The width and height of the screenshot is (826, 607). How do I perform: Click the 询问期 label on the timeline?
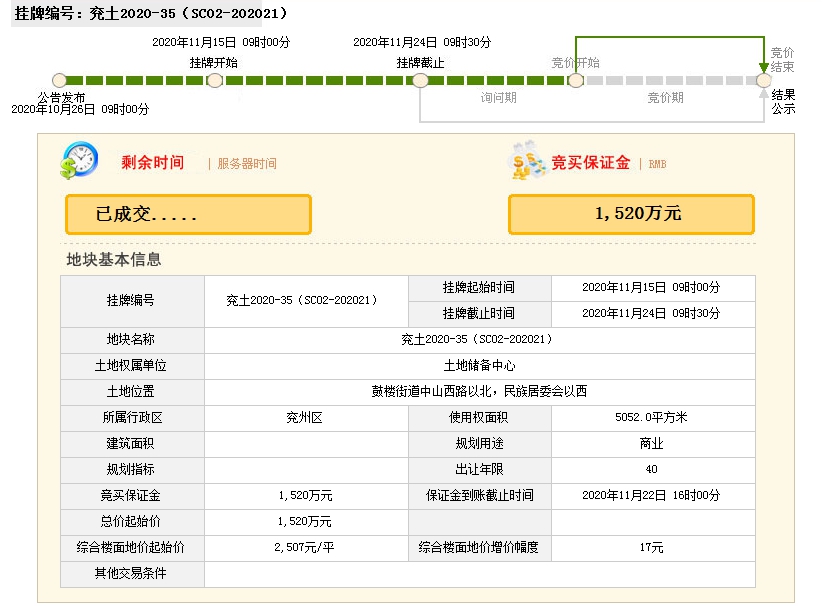point(498,98)
